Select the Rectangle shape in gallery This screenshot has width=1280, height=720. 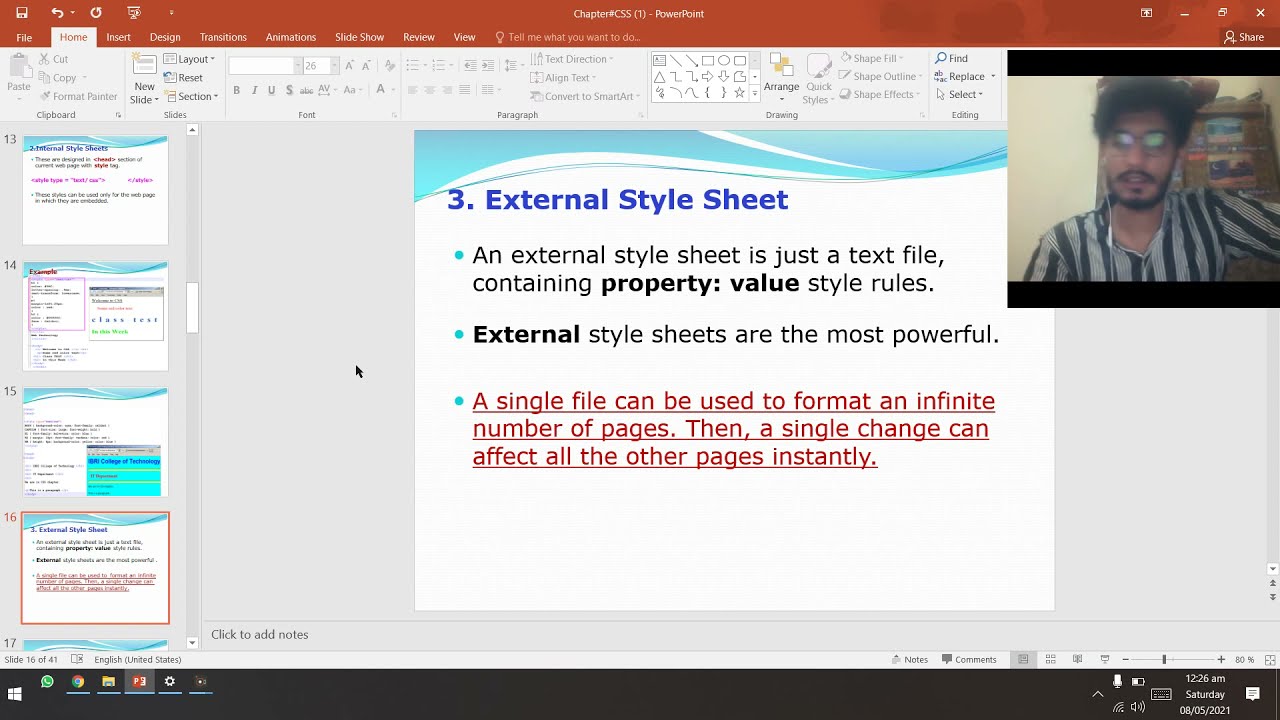[707, 60]
